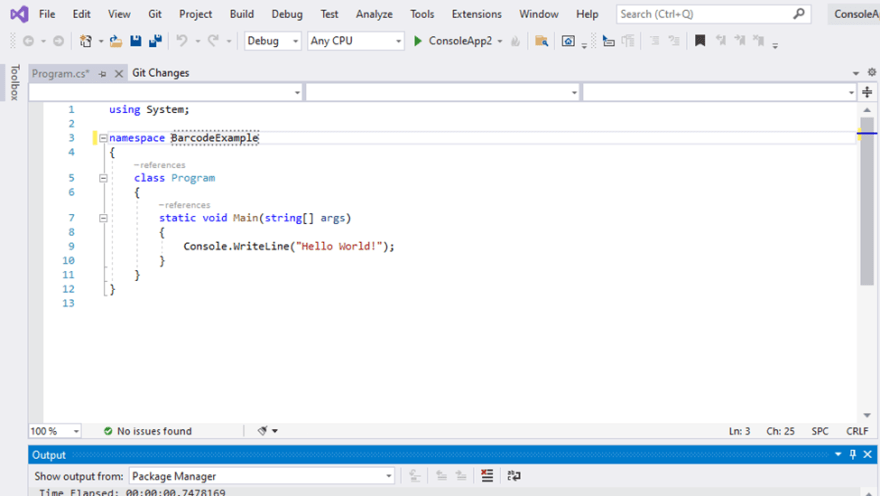Viewport: 880px width, 496px height.
Task: Navigate backward with the back arrow icon
Action: coord(28,41)
